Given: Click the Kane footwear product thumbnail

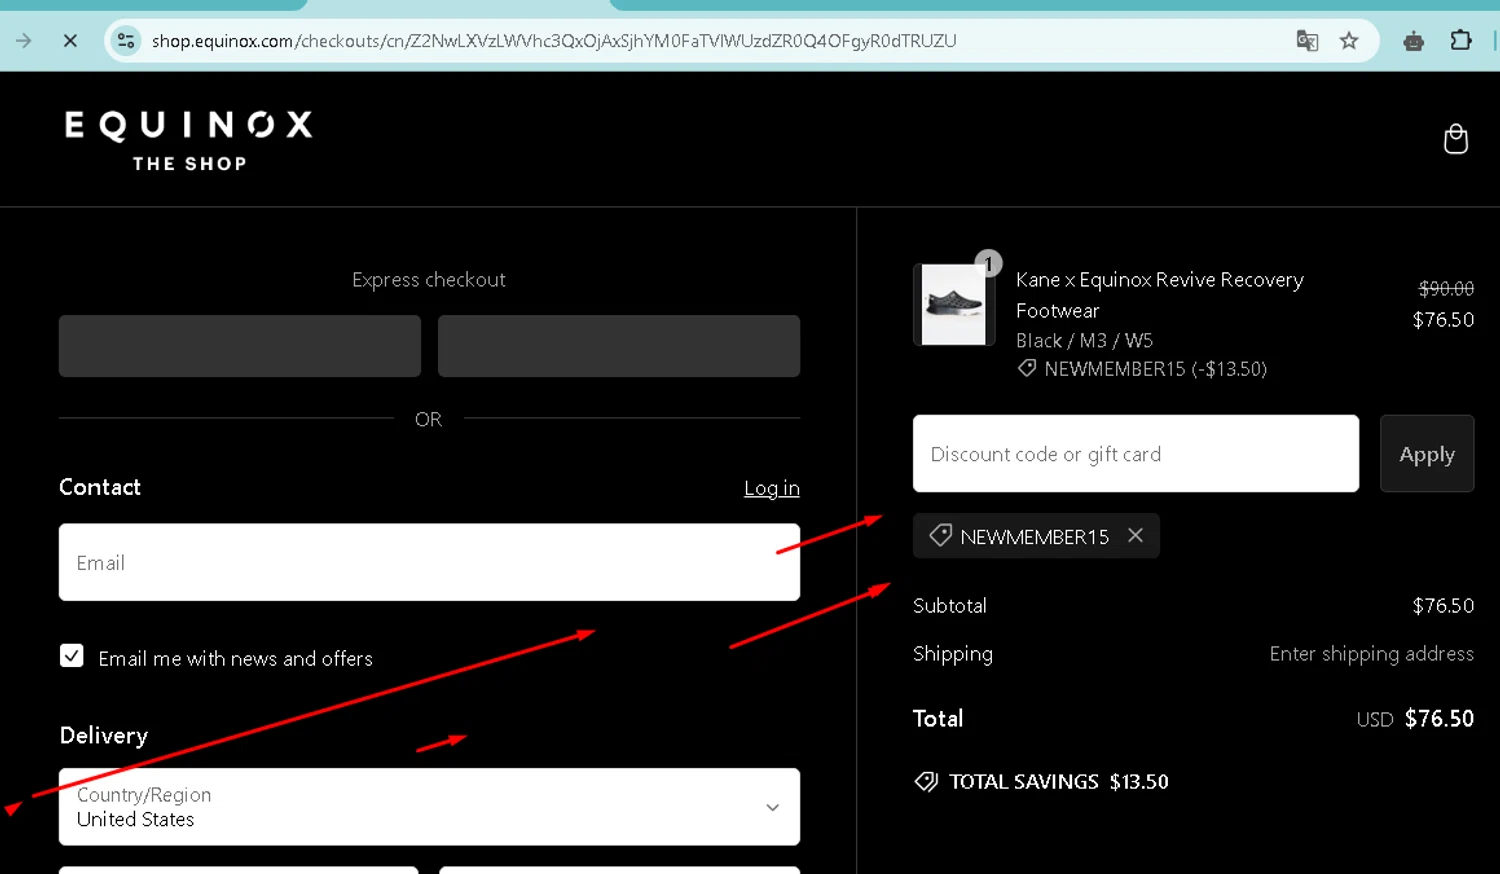Looking at the screenshot, I should point(953,304).
